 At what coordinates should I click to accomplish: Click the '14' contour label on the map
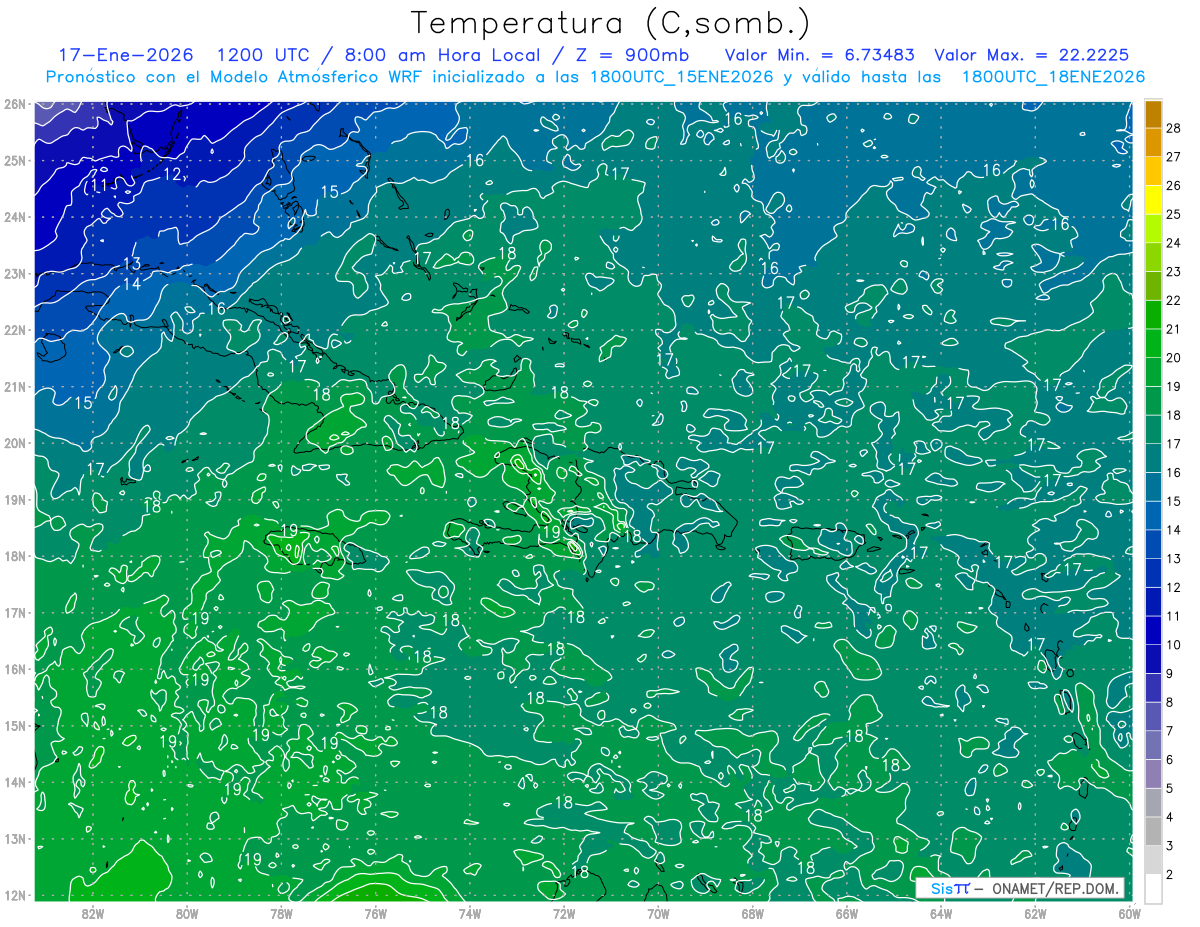point(132,284)
